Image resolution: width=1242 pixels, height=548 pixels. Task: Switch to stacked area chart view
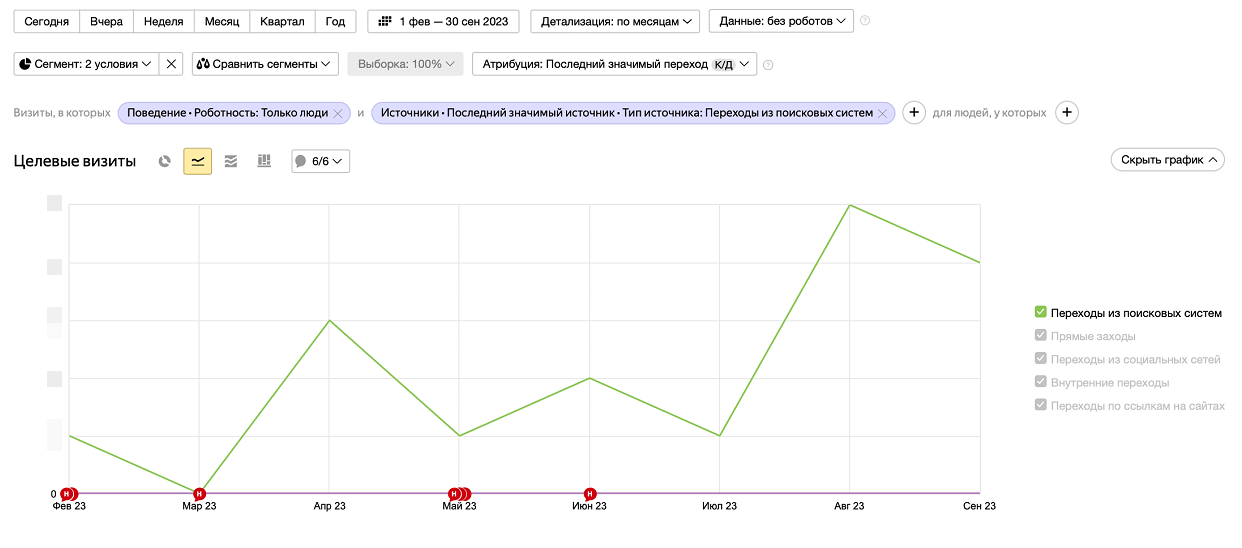pyautogui.click(x=231, y=161)
